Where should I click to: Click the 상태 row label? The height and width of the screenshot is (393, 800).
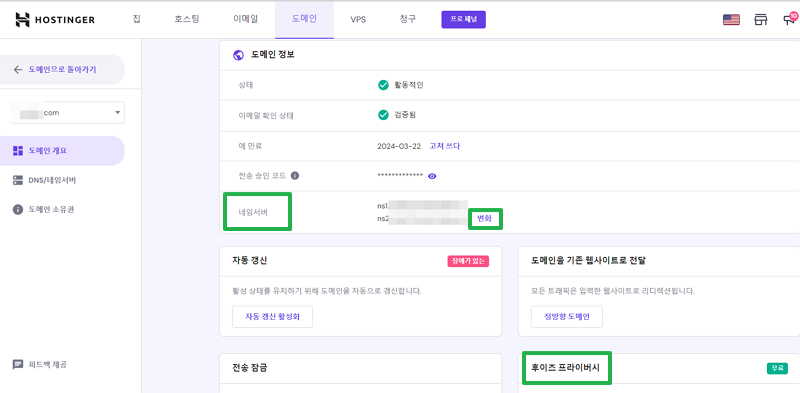tap(245, 85)
